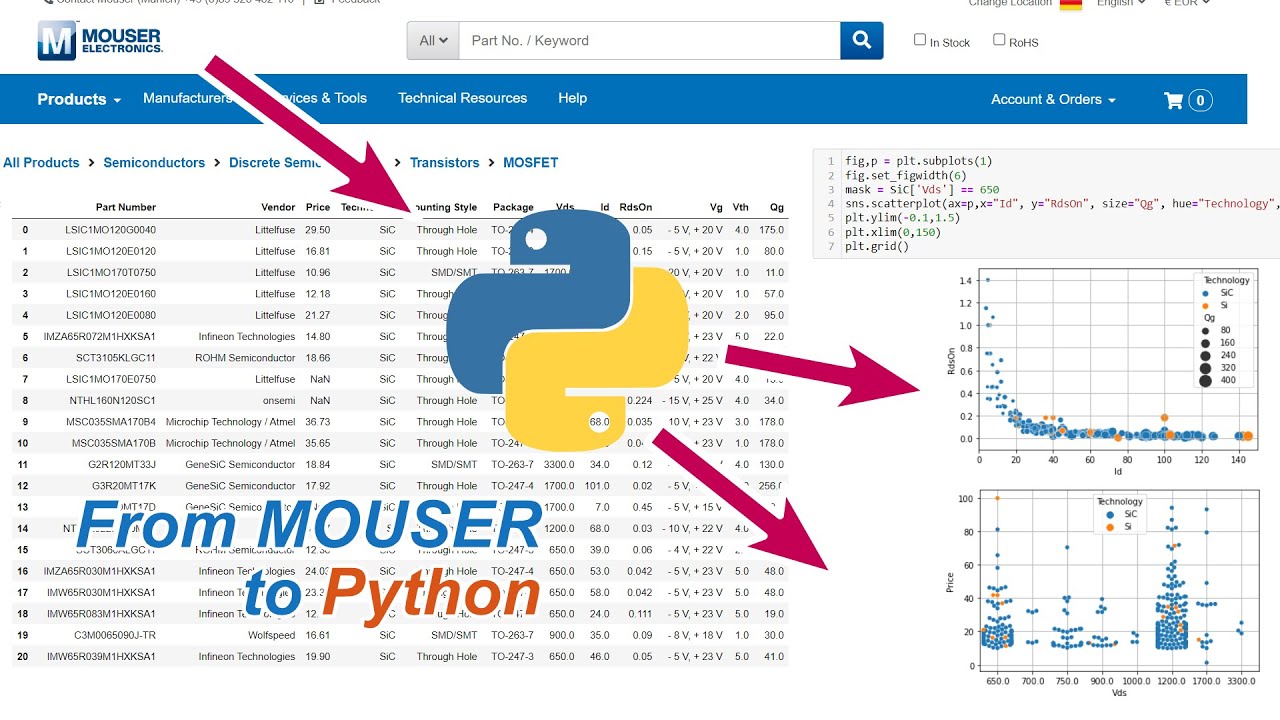
Task: Click the Vendor column header
Action: (x=278, y=207)
